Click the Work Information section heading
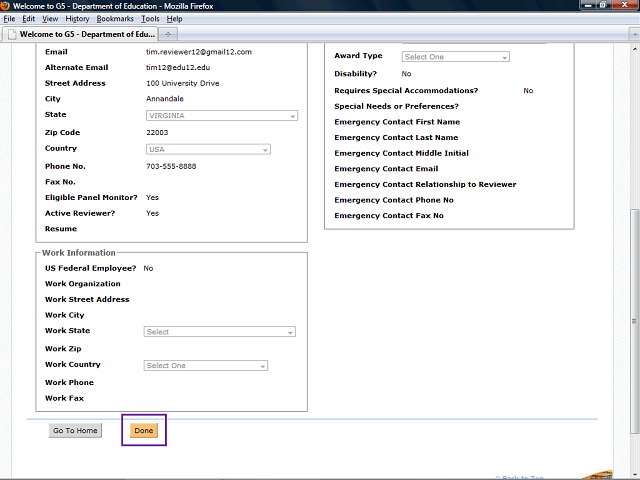This screenshot has width=640, height=480. coord(79,253)
